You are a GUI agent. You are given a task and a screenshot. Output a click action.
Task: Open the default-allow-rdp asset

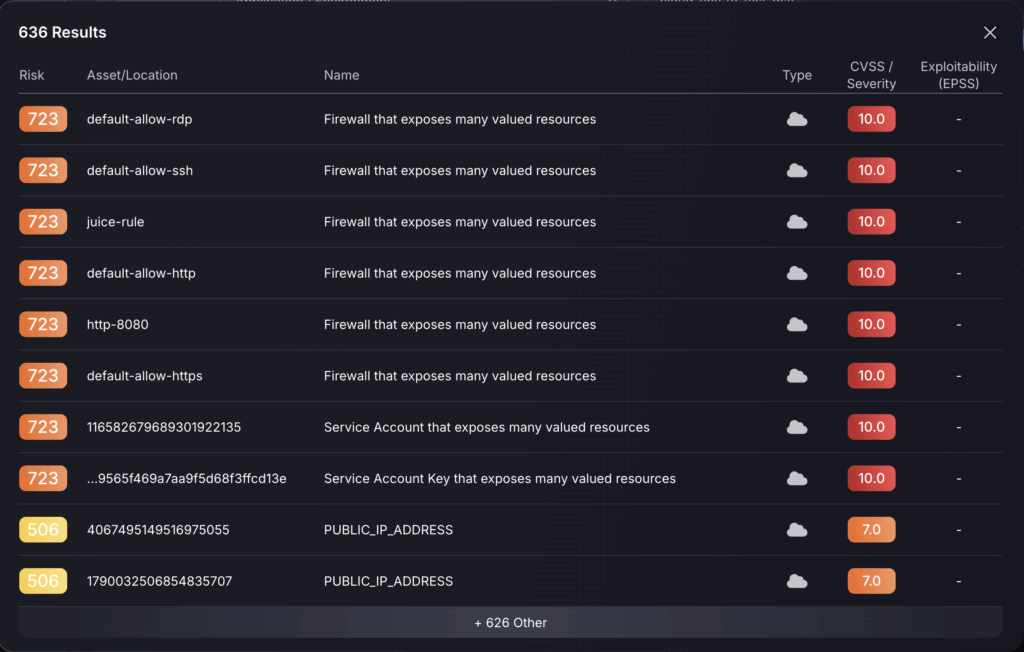pos(139,119)
